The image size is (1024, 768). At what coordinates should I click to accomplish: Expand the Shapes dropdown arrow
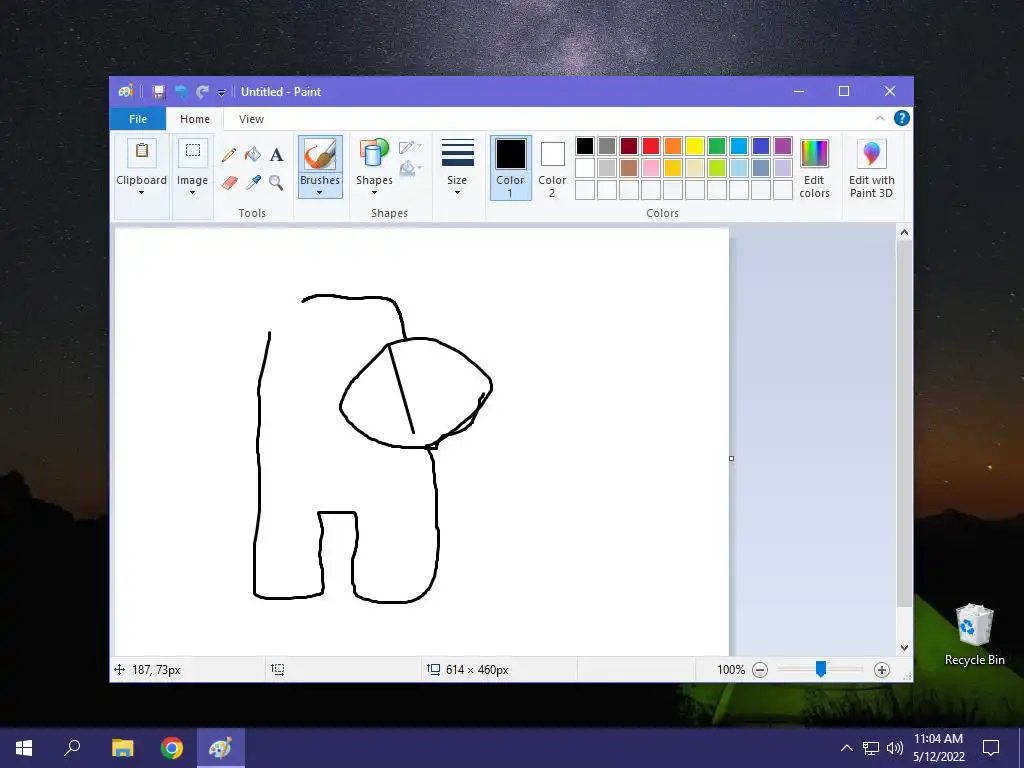374,193
